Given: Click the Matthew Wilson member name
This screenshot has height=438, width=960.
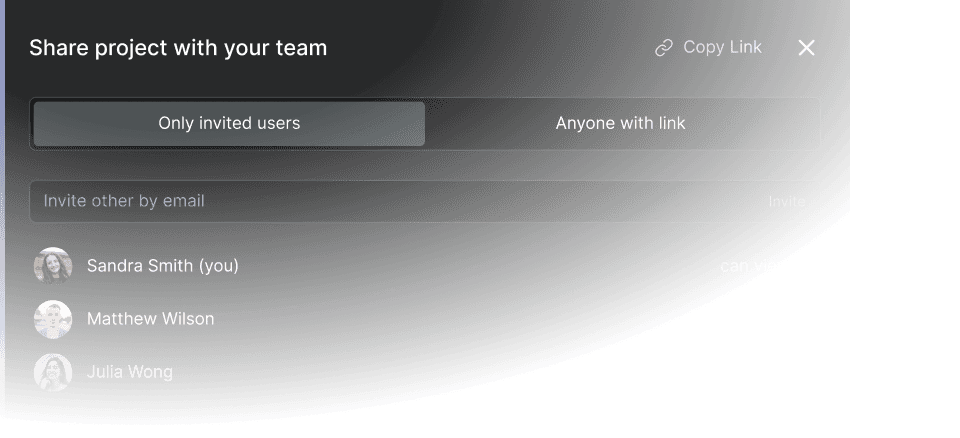Looking at the screenshot, I should [x=151, y=319].
